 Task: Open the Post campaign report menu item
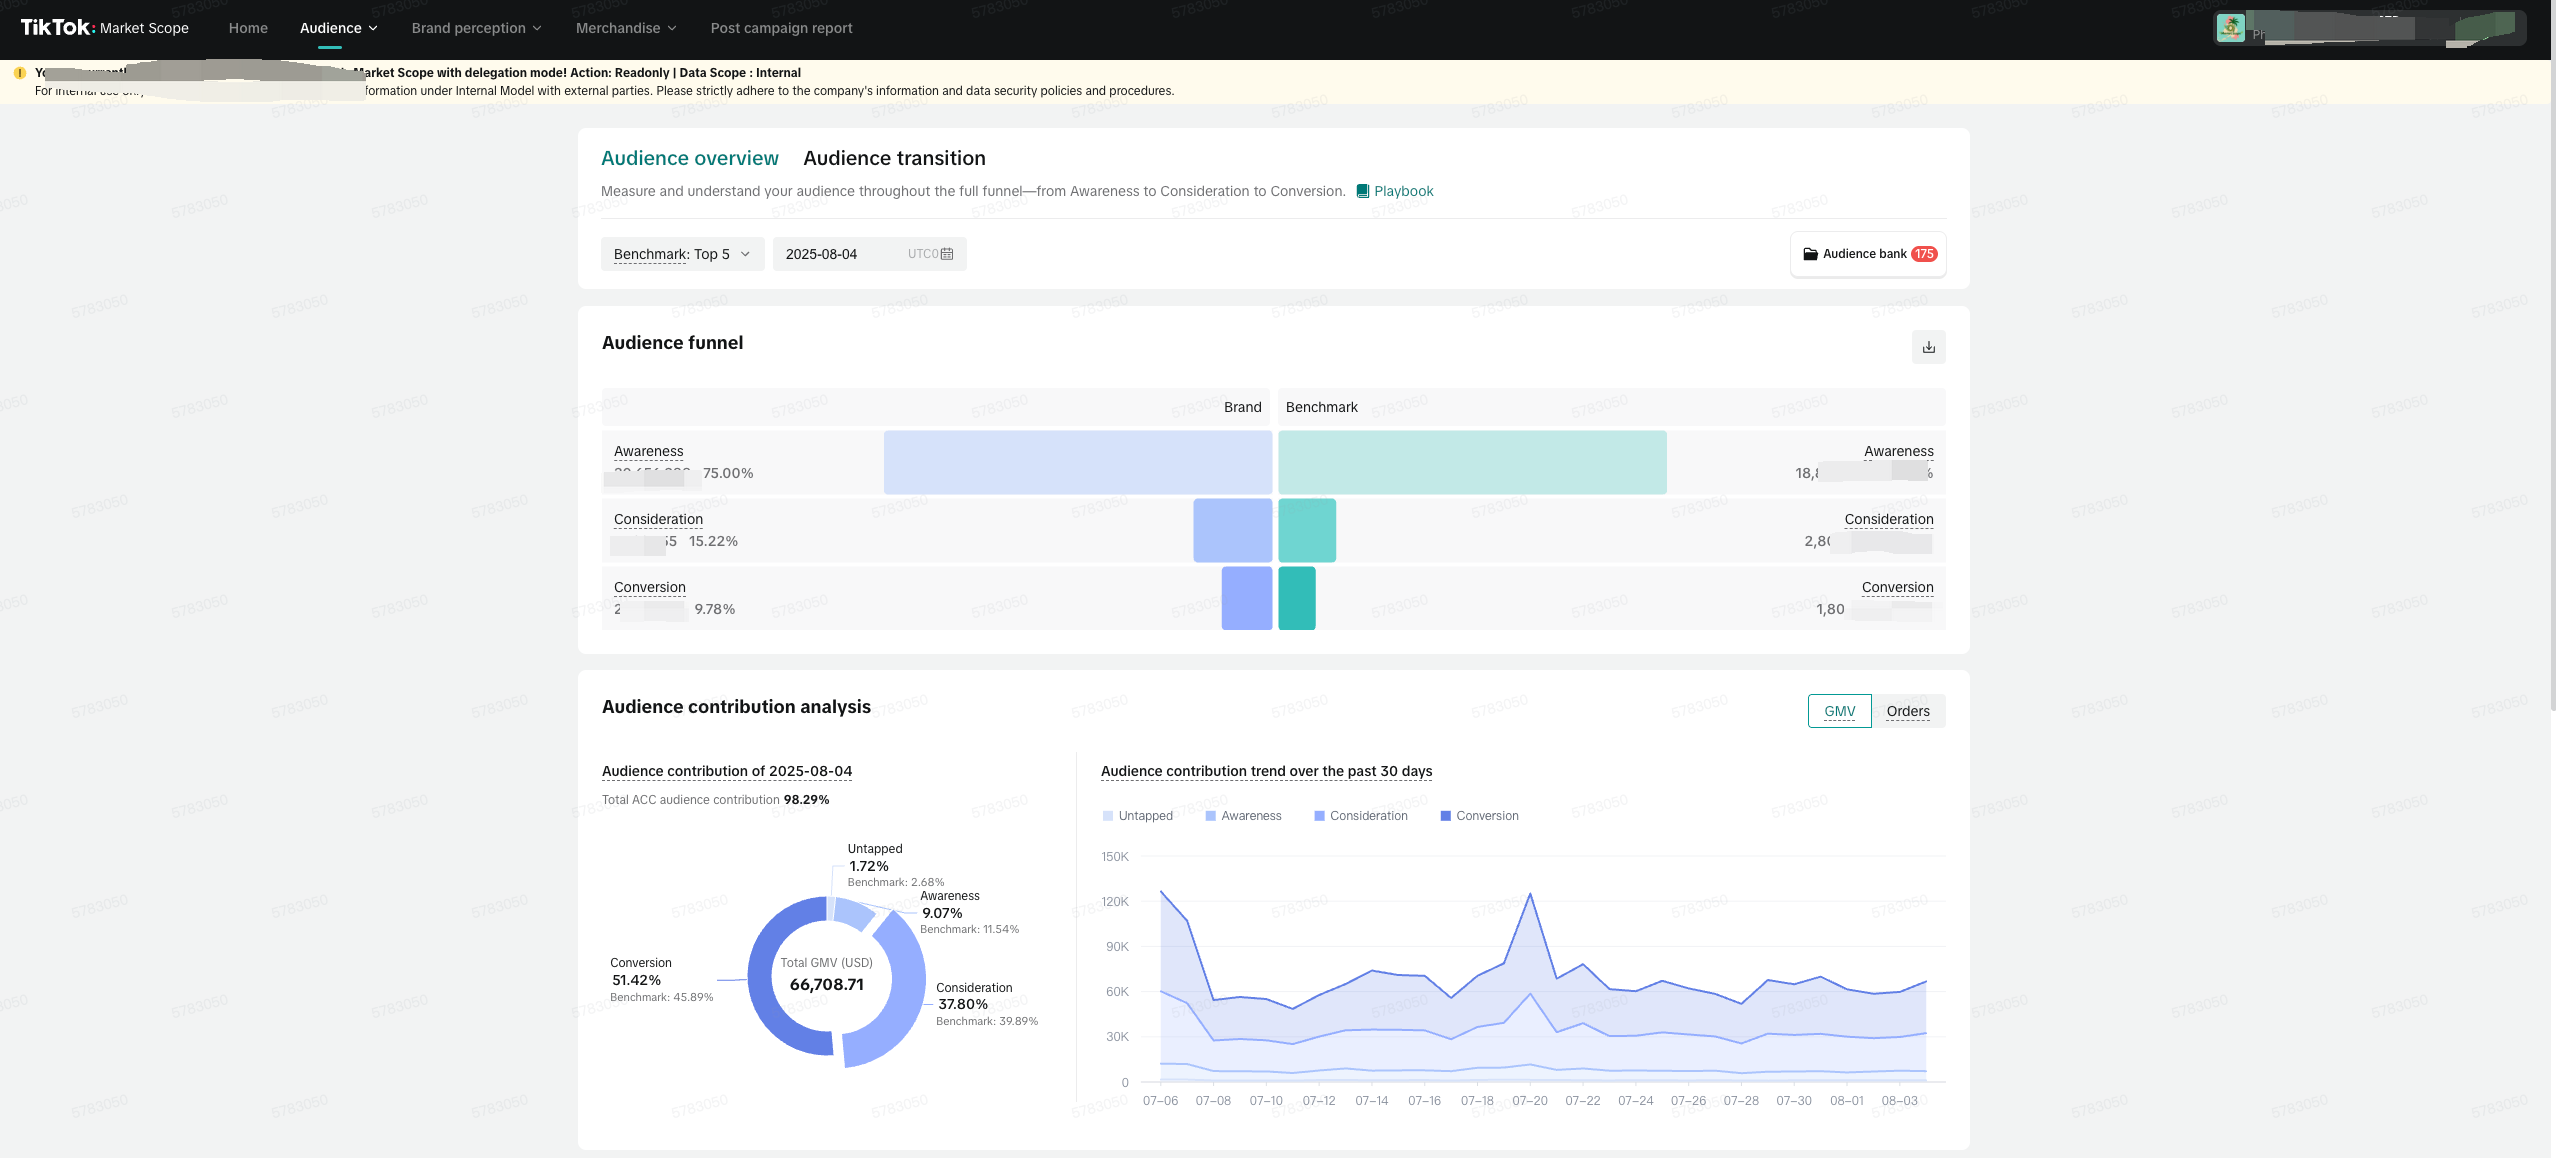[x=781, y=28]
